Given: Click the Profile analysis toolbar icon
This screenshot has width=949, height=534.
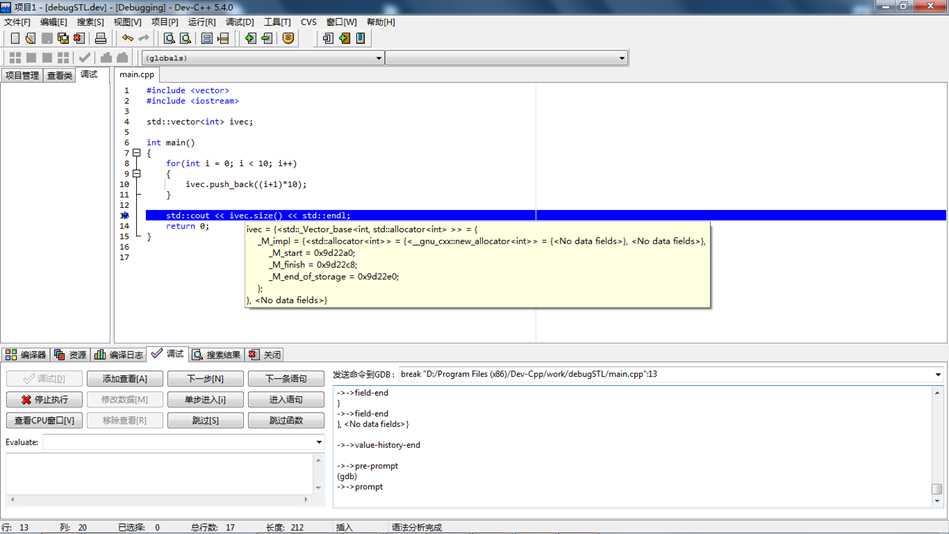Looking at the screenshot, I should (107, 58).
